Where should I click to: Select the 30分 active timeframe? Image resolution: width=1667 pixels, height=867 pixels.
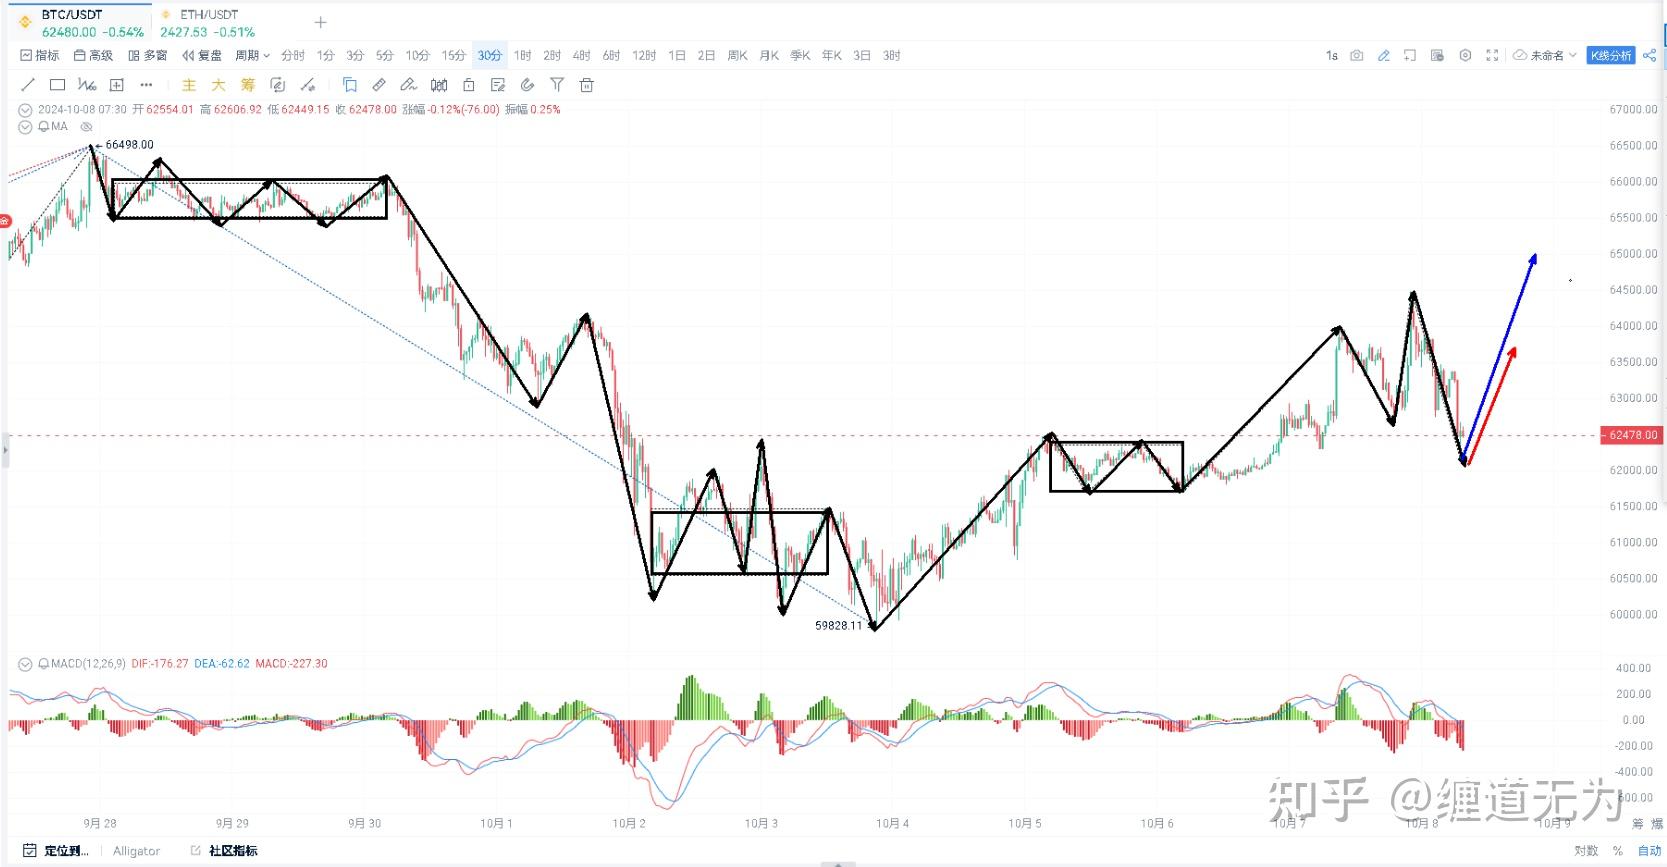[490, 56]
